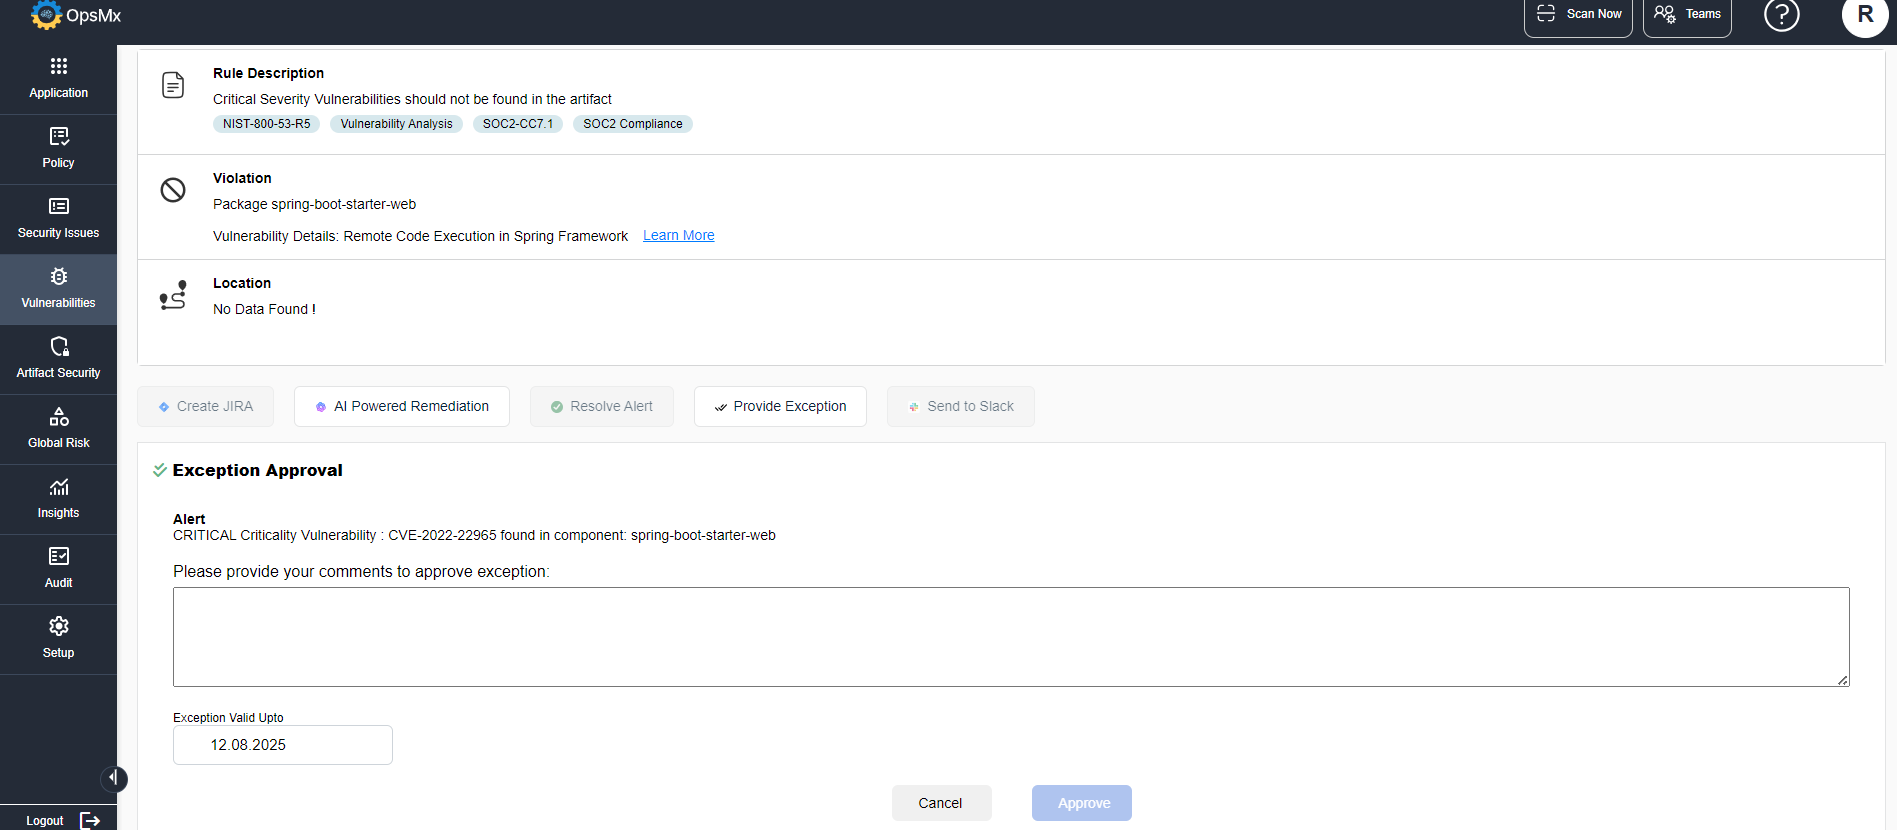1897x830 pixels.
Task: Click the help question mark icon
Action: point(1781,15)
